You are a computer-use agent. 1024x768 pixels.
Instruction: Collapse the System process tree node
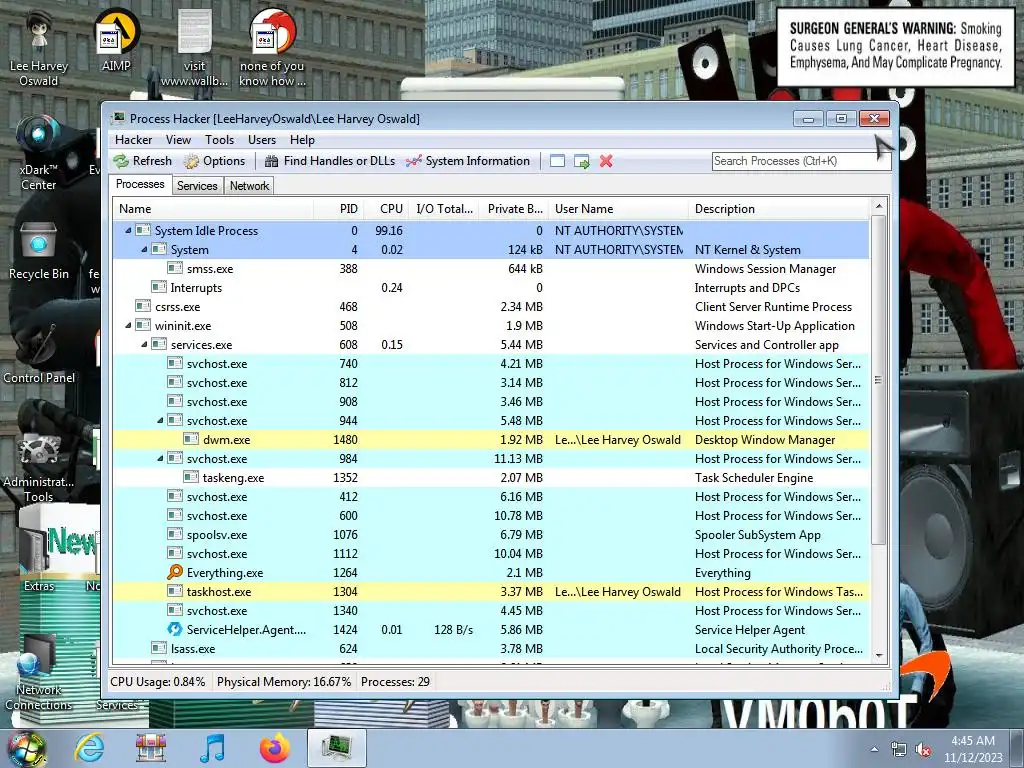pos(144,249)
